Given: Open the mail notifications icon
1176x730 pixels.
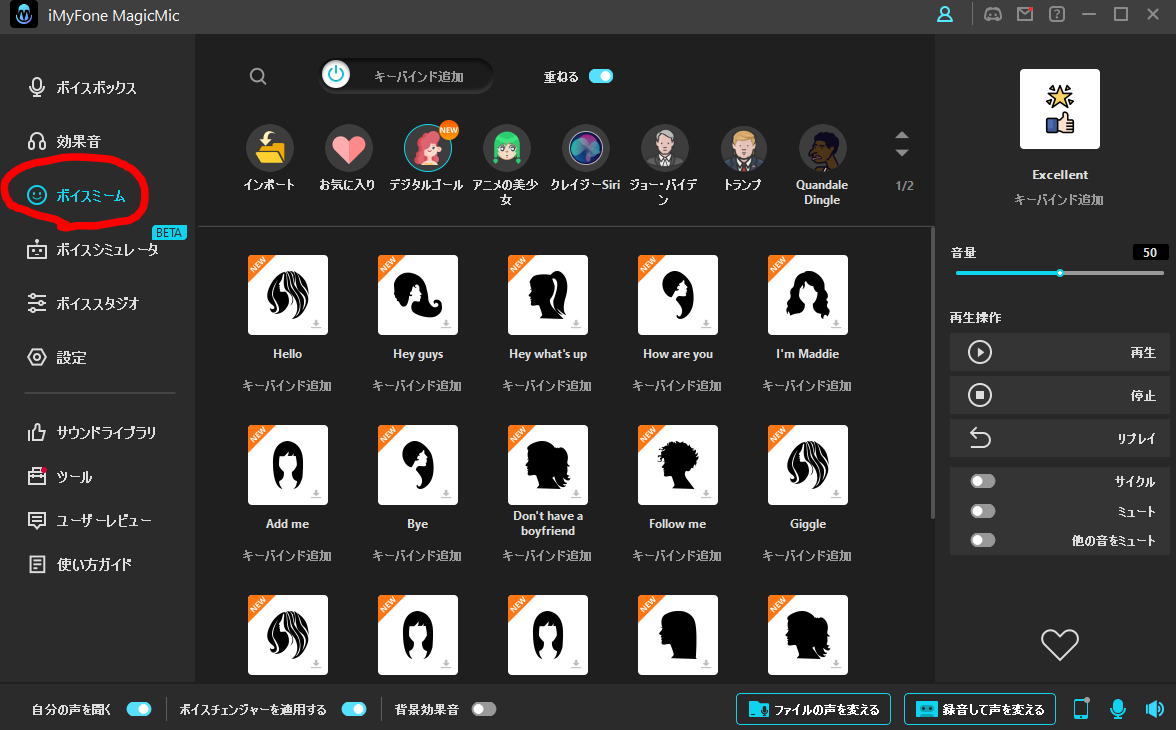Looking at the screenshot, I should click(1024, 14).
